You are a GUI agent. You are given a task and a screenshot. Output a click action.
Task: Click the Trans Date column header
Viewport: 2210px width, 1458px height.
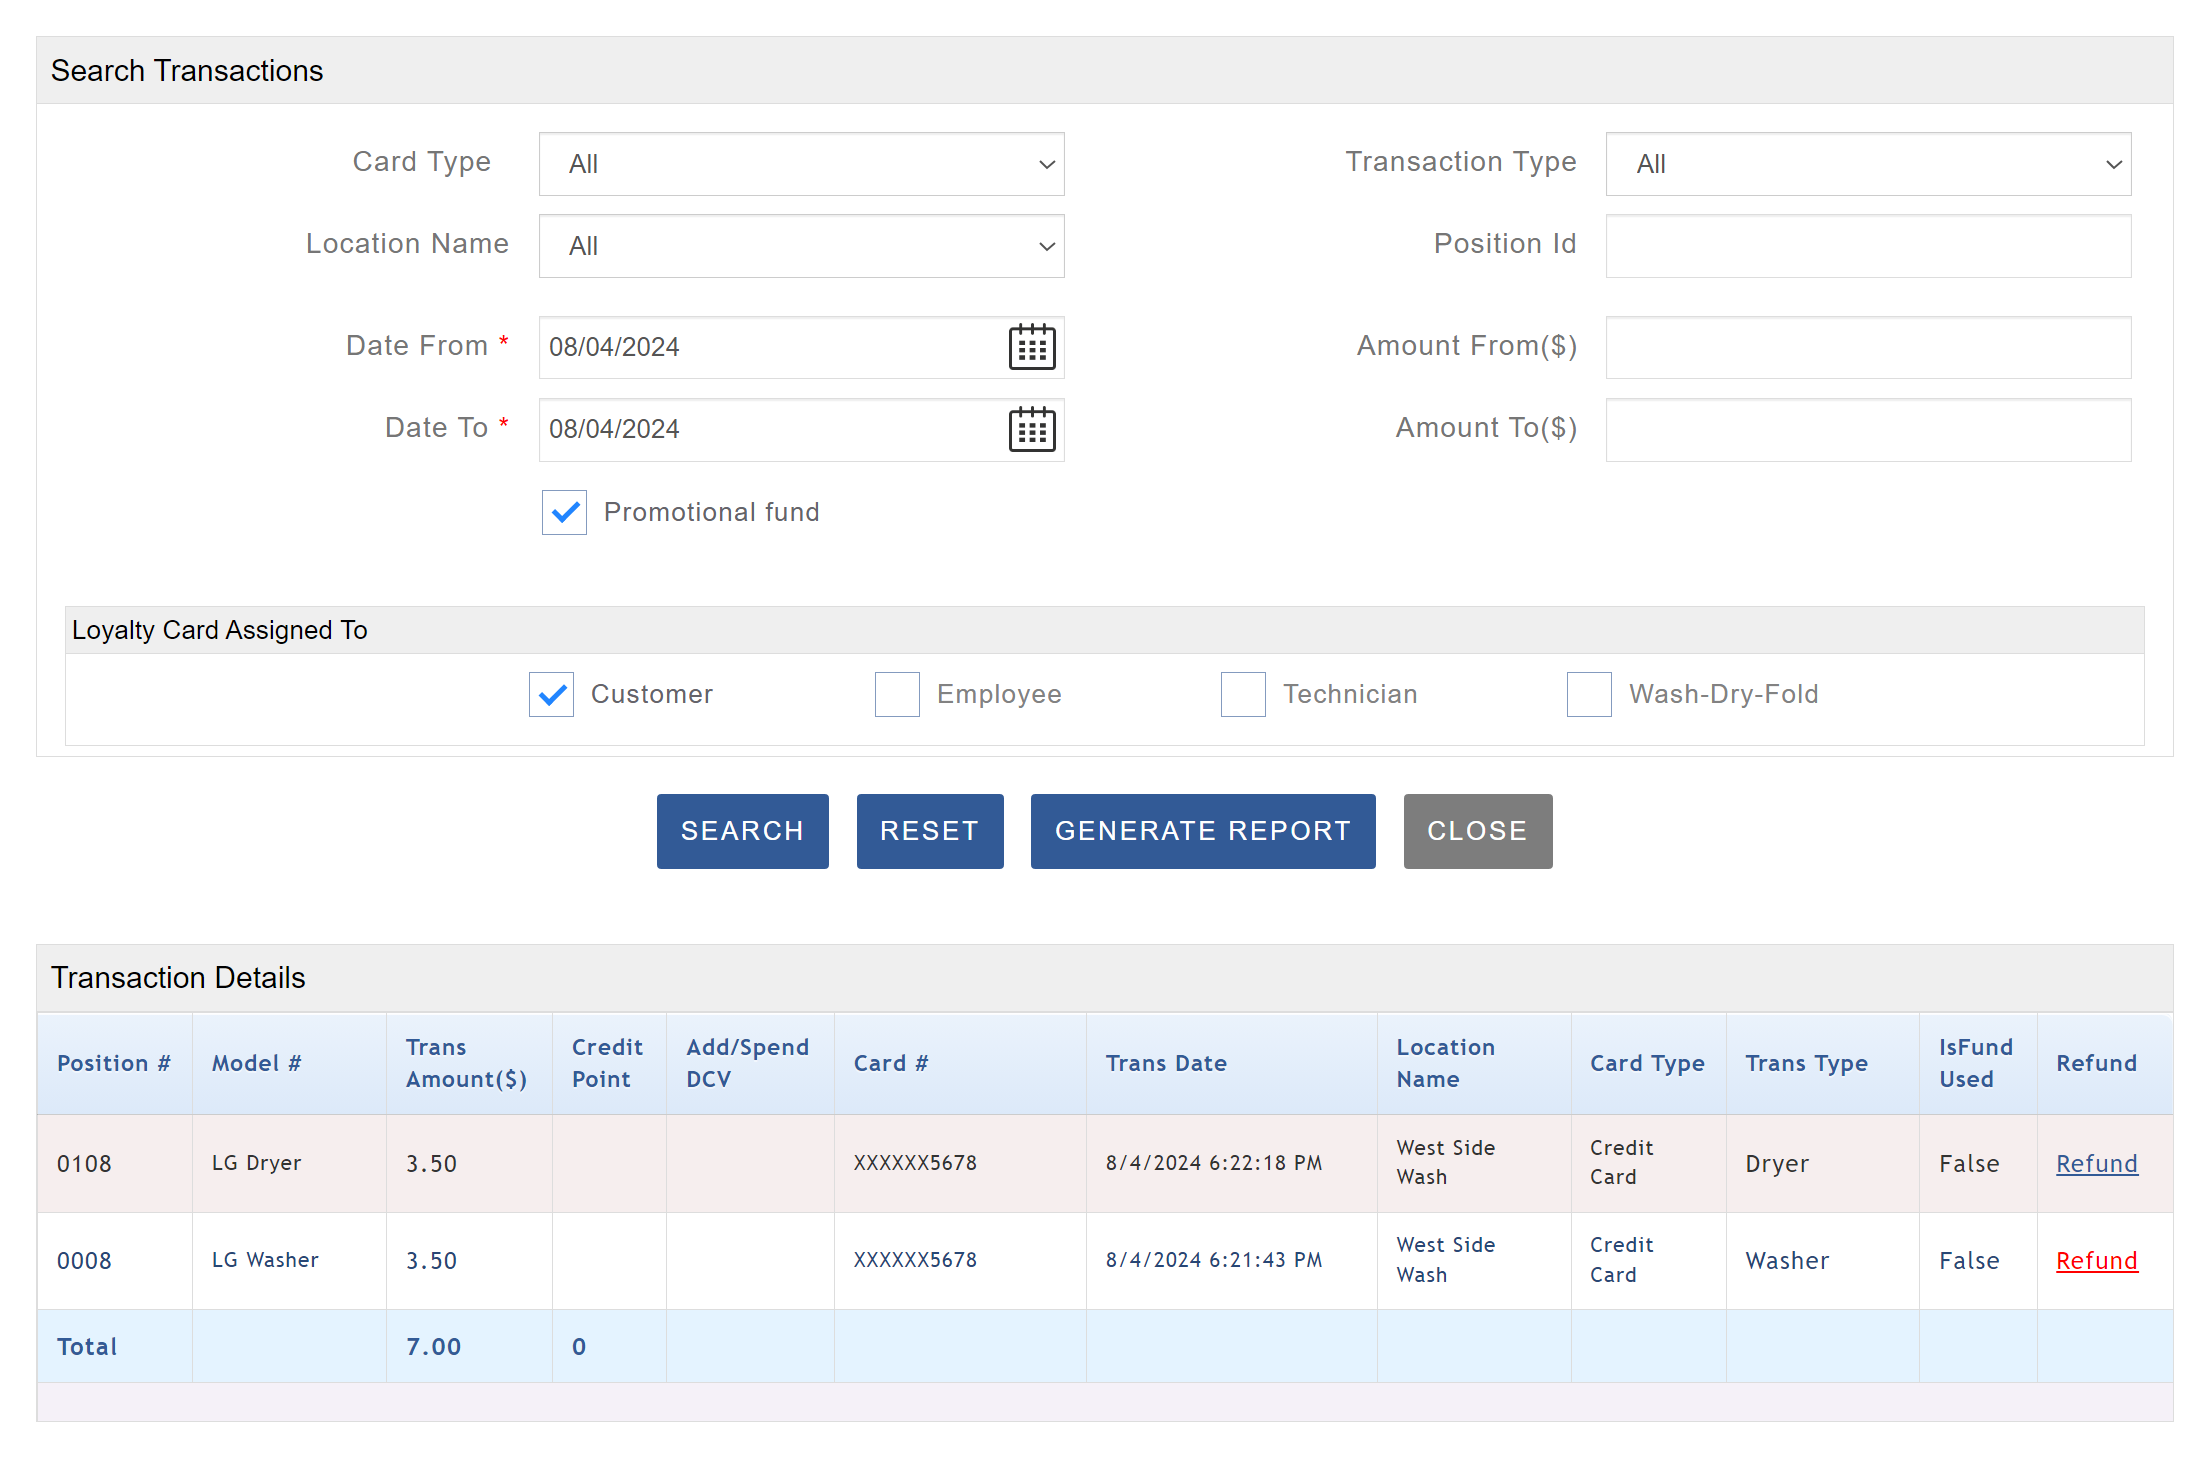click(1165, 1063)
